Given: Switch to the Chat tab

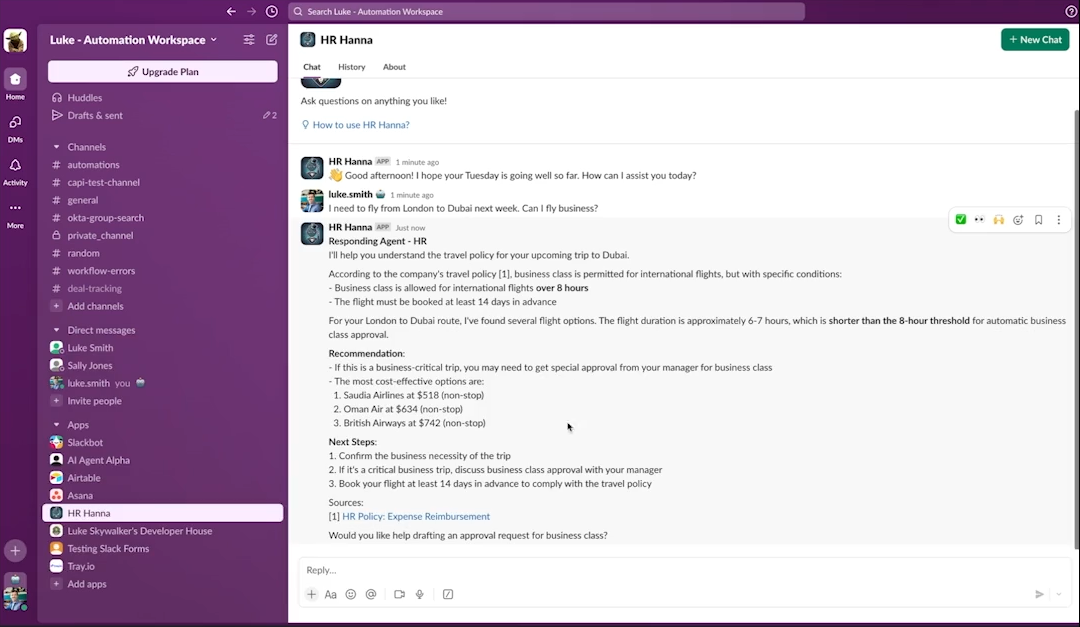Looking at the screenshot, I should [x=312, y=67].
